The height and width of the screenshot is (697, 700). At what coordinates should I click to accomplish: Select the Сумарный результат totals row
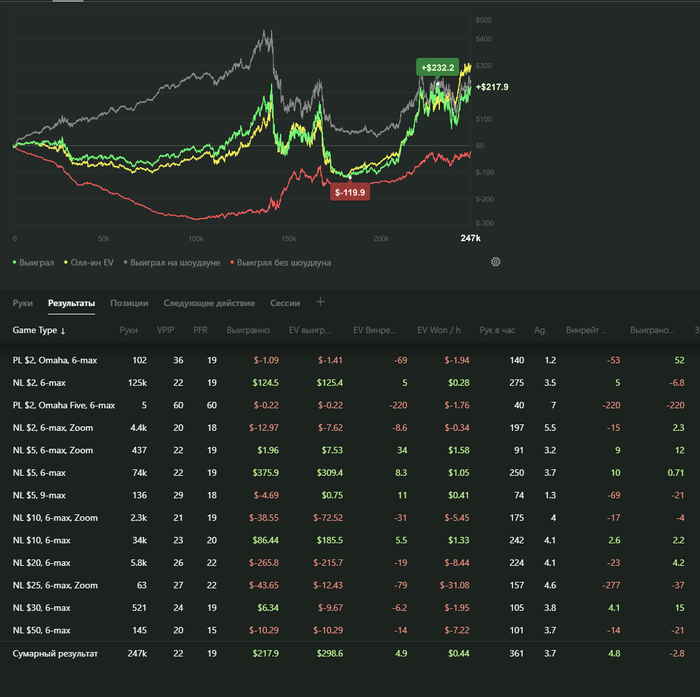coord(350,654)
